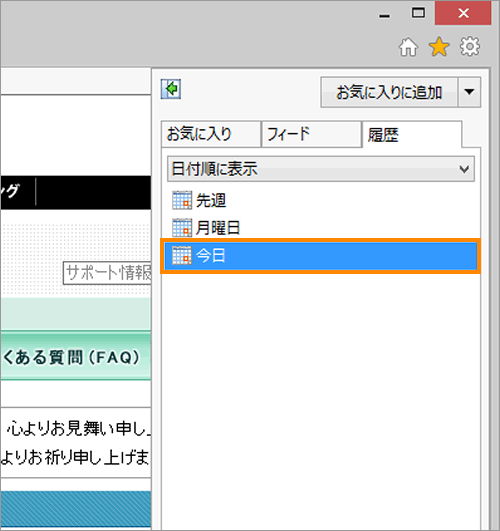The width and height of the screenshot is (500, 531).
Task: Expand the highlighted 今日 history entry
Action: [x=321, y=256]
